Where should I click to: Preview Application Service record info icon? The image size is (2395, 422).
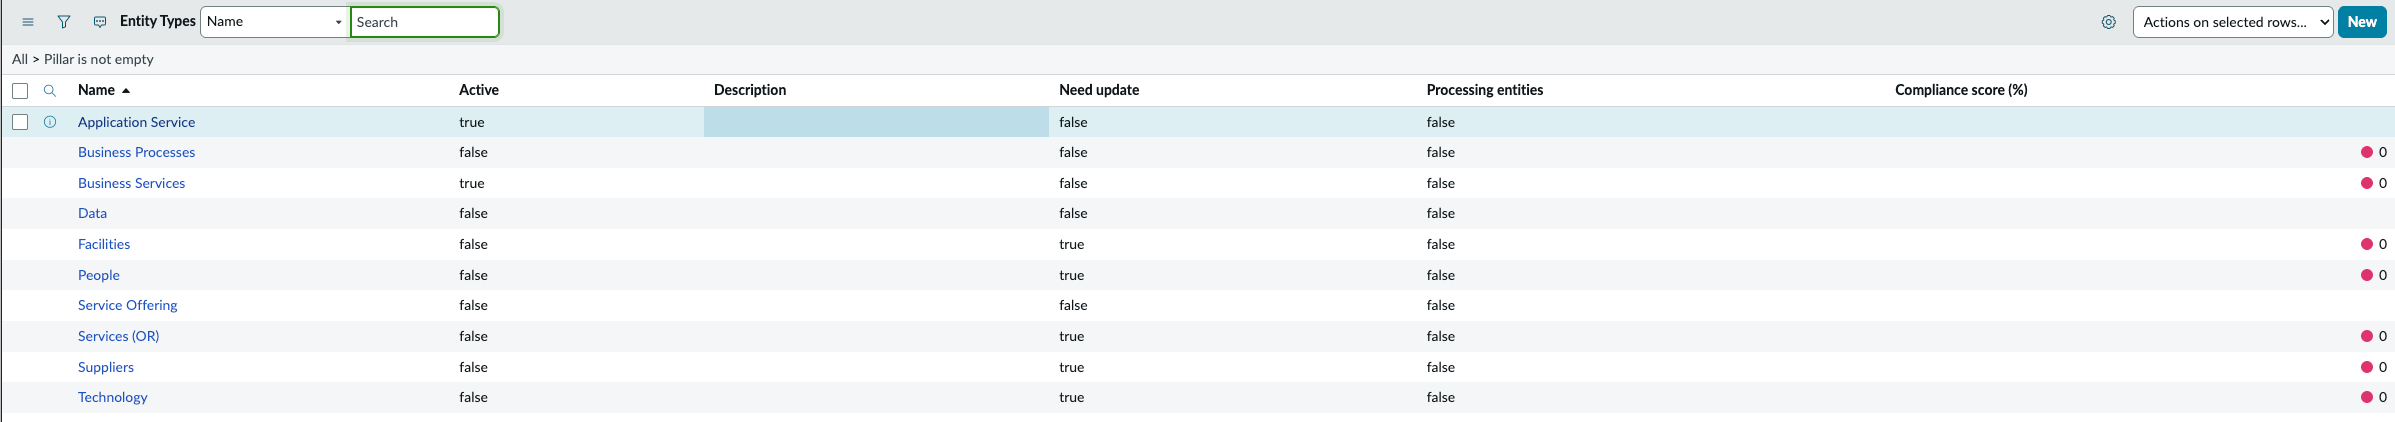50,122
